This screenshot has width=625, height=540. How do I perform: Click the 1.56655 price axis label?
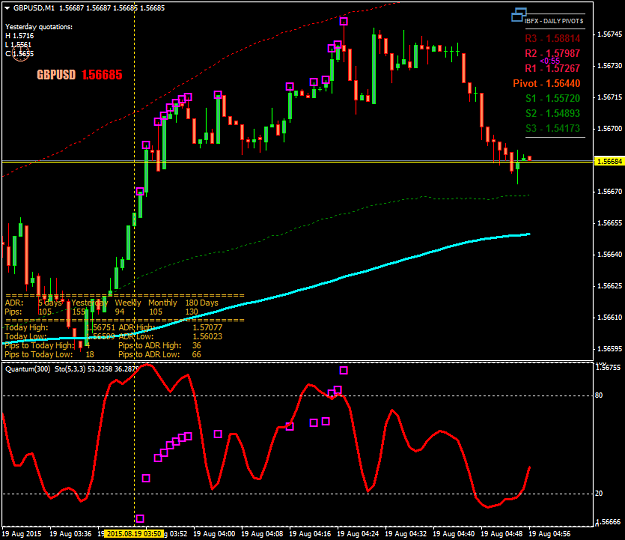(x=609, y=223)
